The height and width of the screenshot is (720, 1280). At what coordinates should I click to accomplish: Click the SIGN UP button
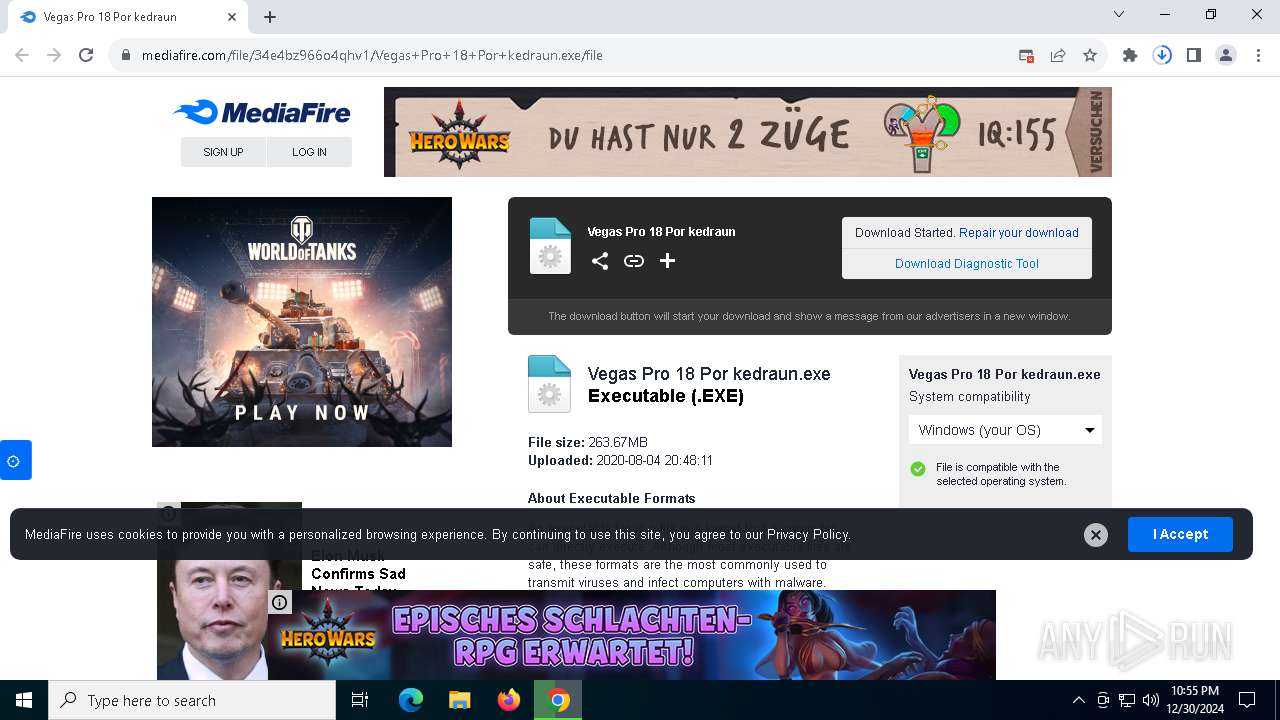pos(223,152)
